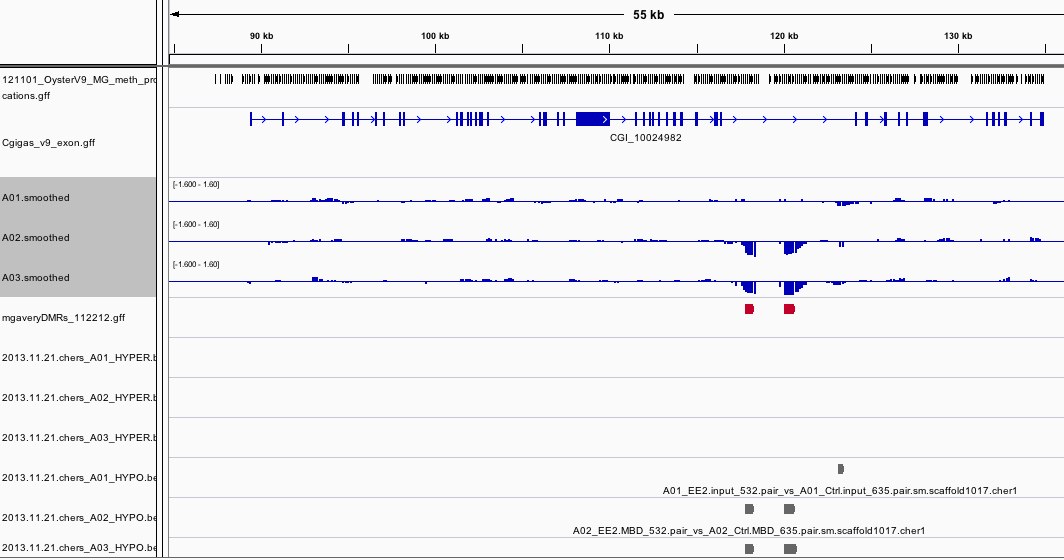The width and height of the screenshot is (1064, 560).
Task: Select the chers_A01_HYPO track name
Action: point(79,478)
